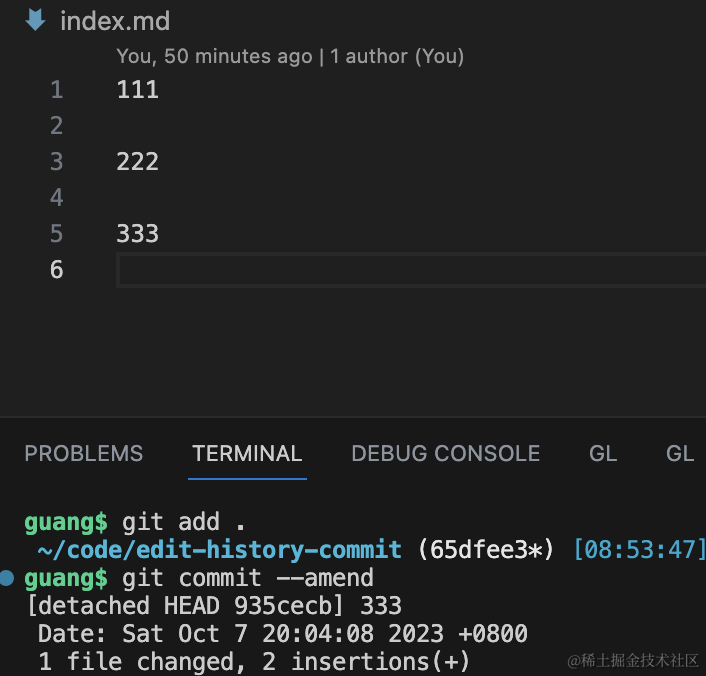The width and height of the screenshot is (706, 676).
Task: Click line number 1 in the gutter
Action: 57,90
